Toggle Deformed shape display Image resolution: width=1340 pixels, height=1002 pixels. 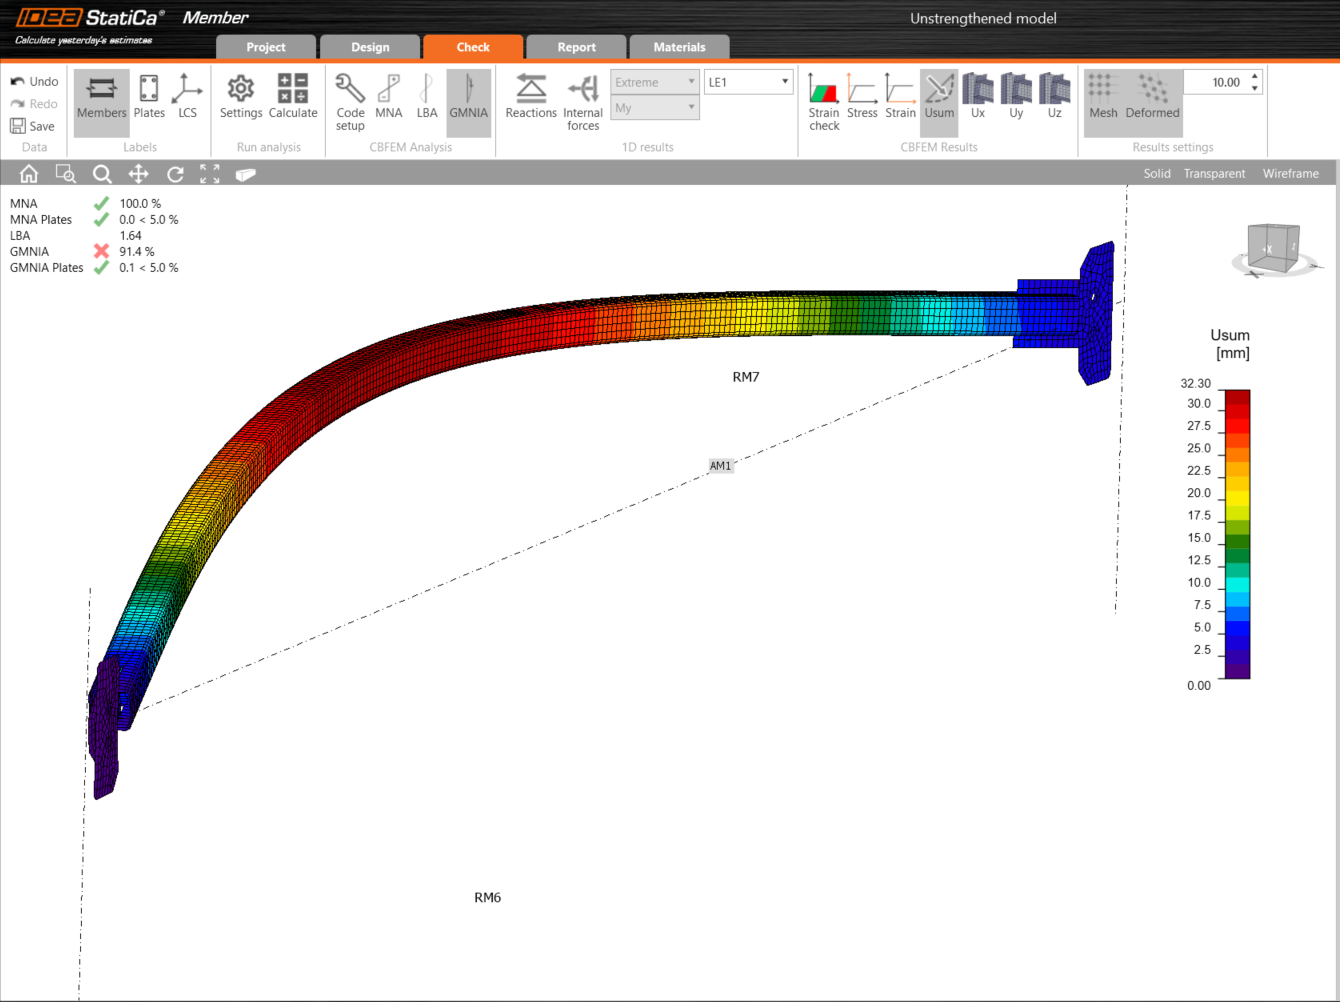1152,97
